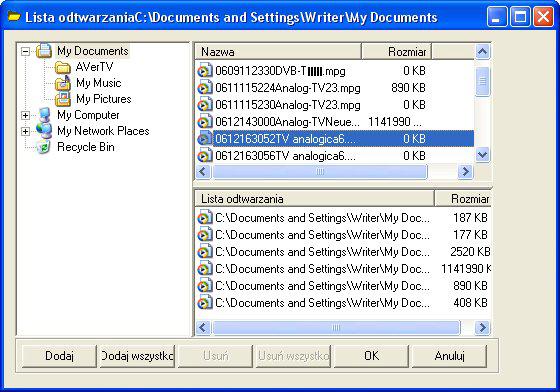The height and width of the screenshot is (392, 560).
Task: Select the My Documents tree label
Action: pyautogui.click(x=93, y=51)
